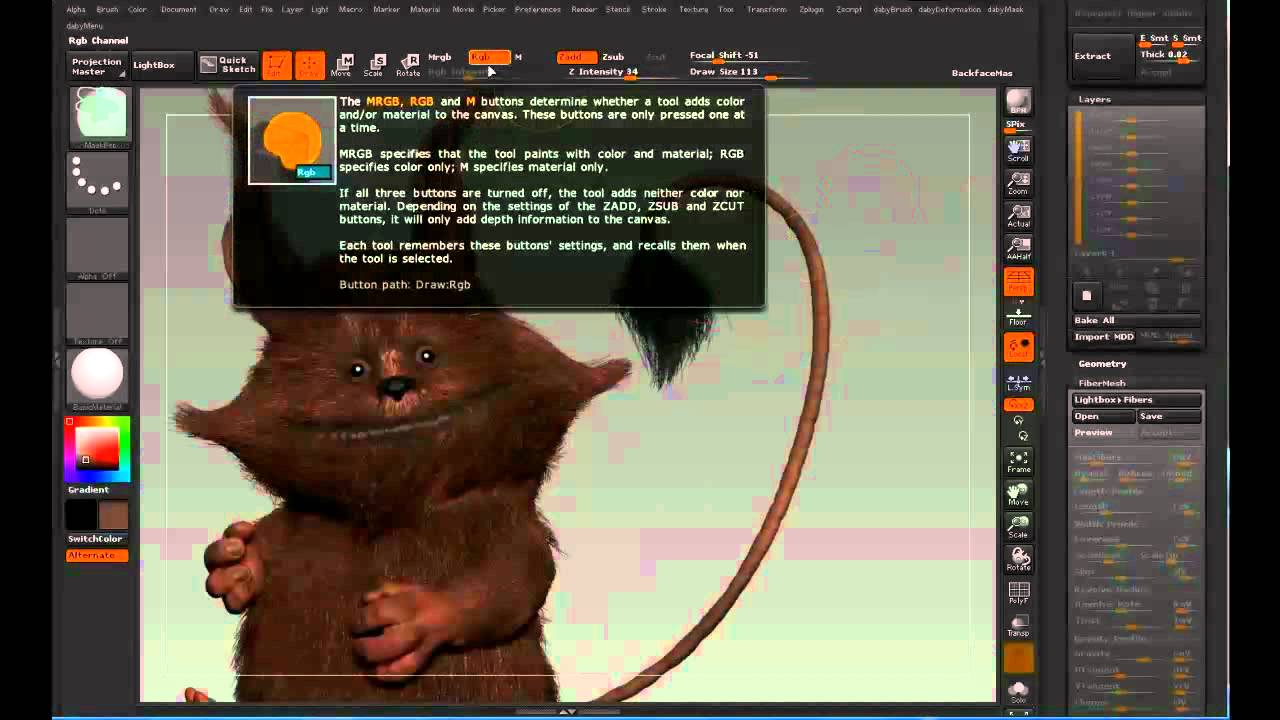Open the Projection Master
This screenshot has height=720, width=1280.
coord(97,66)
